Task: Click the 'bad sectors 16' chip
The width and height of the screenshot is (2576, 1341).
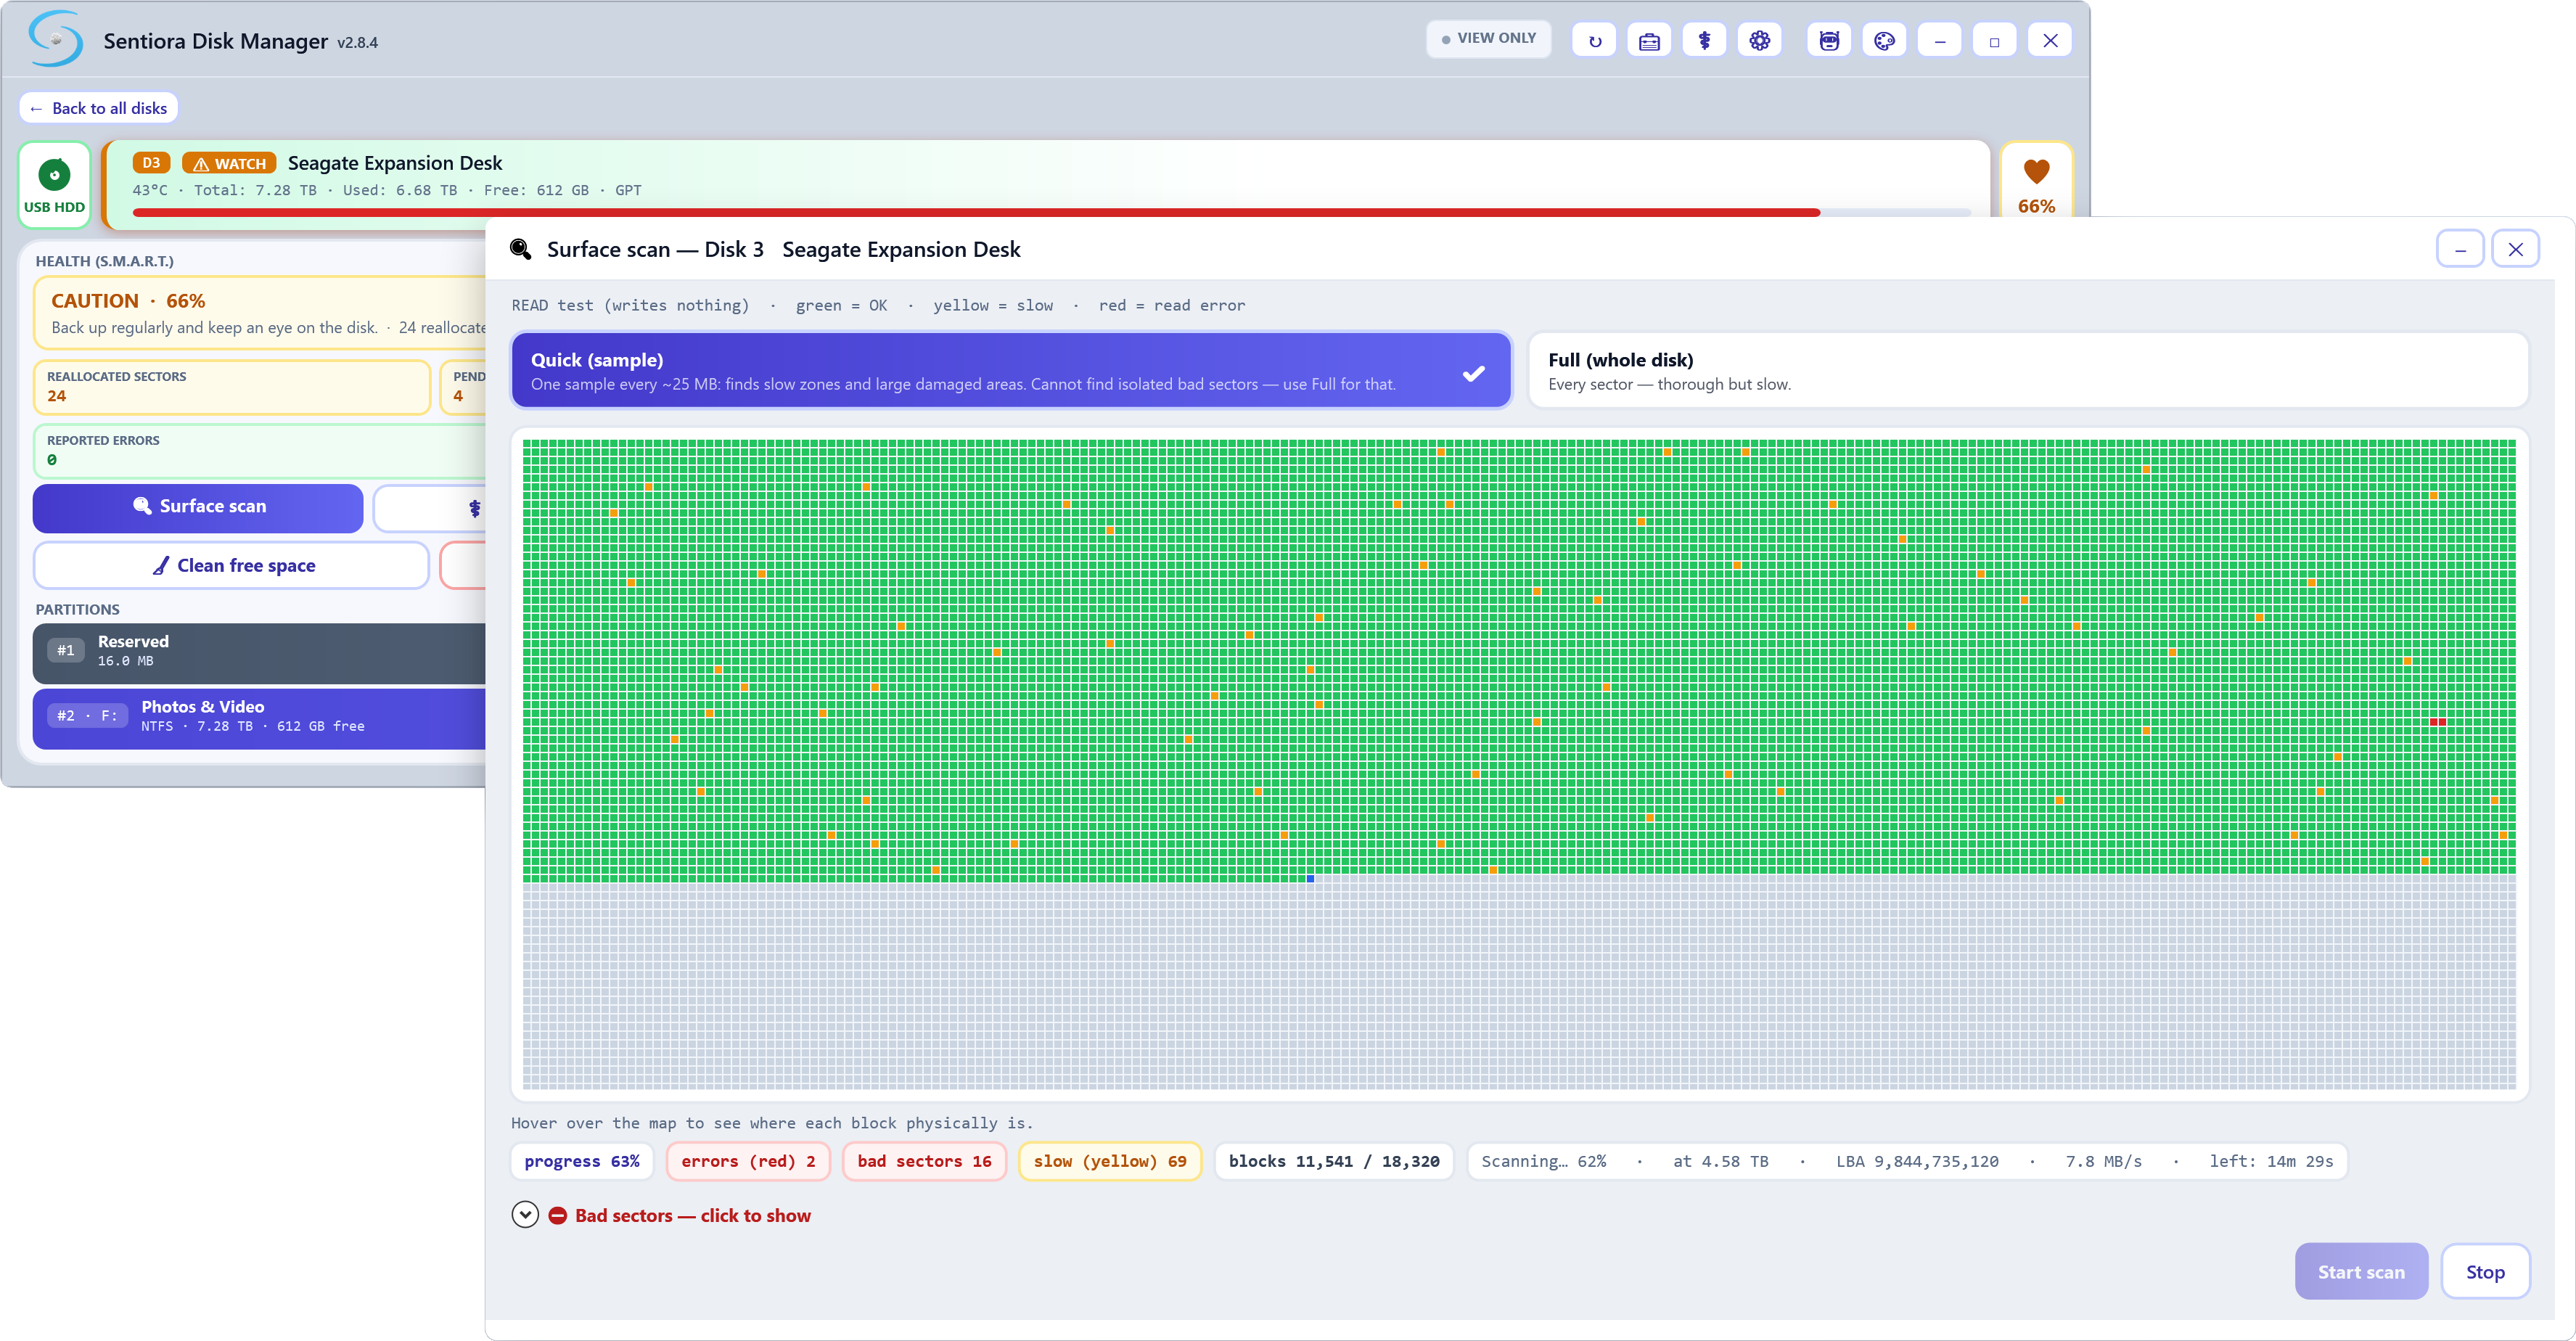Action: click(x=924, y=1161)
